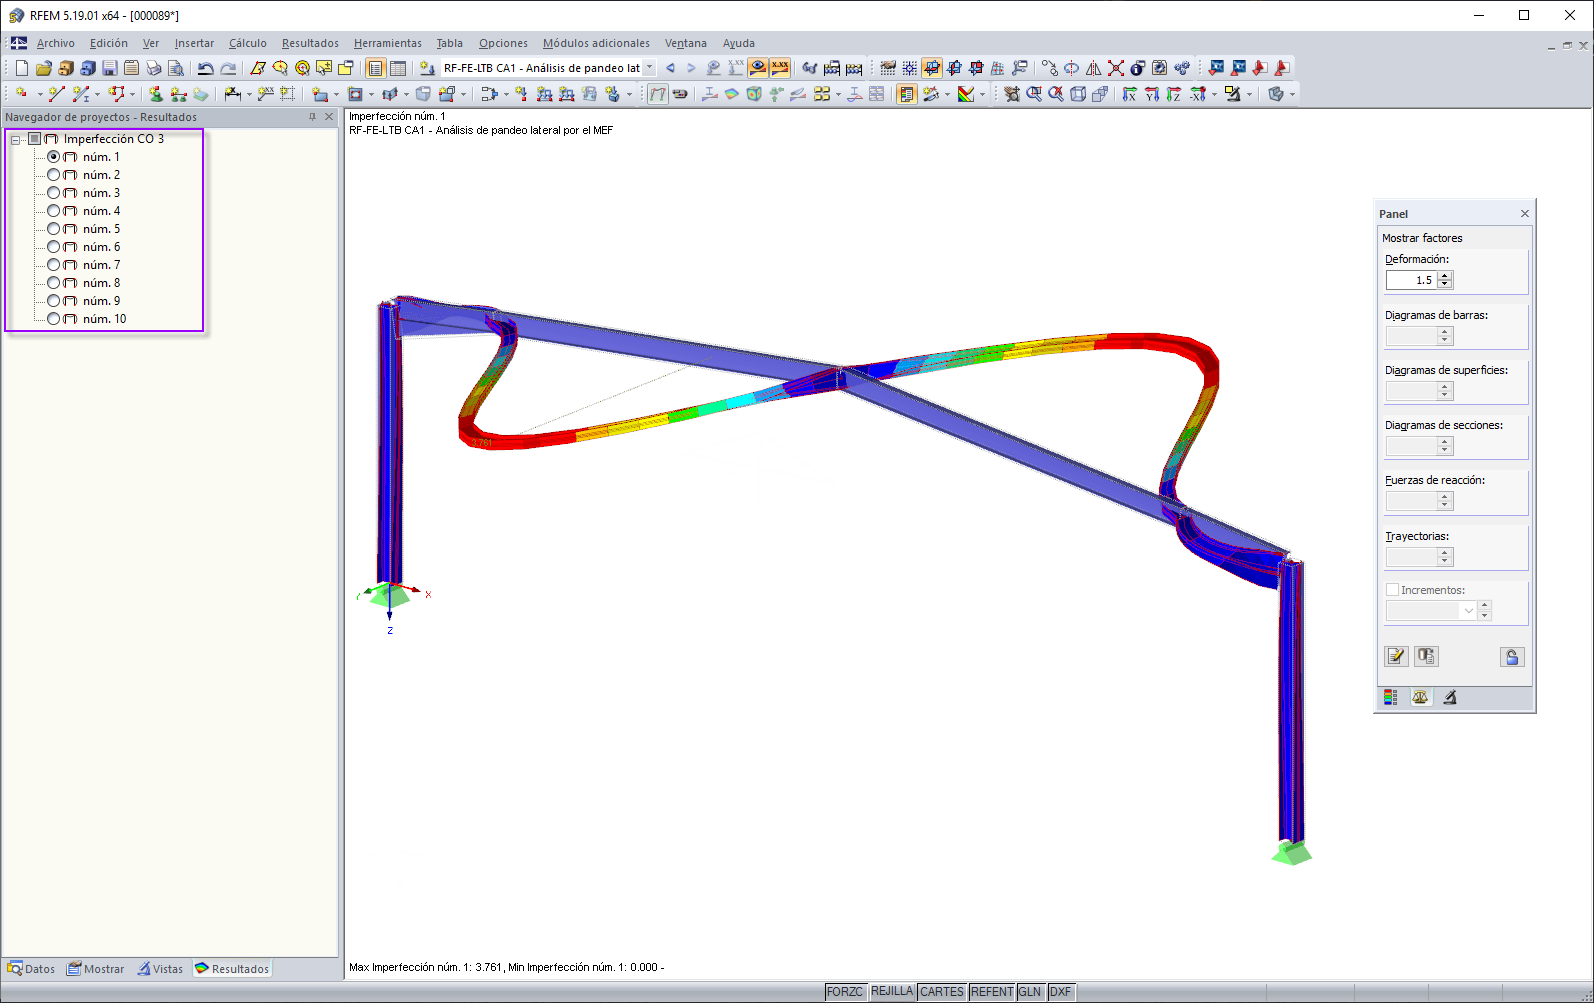Click the isometric wireframe cube icon

[1078, 94]
